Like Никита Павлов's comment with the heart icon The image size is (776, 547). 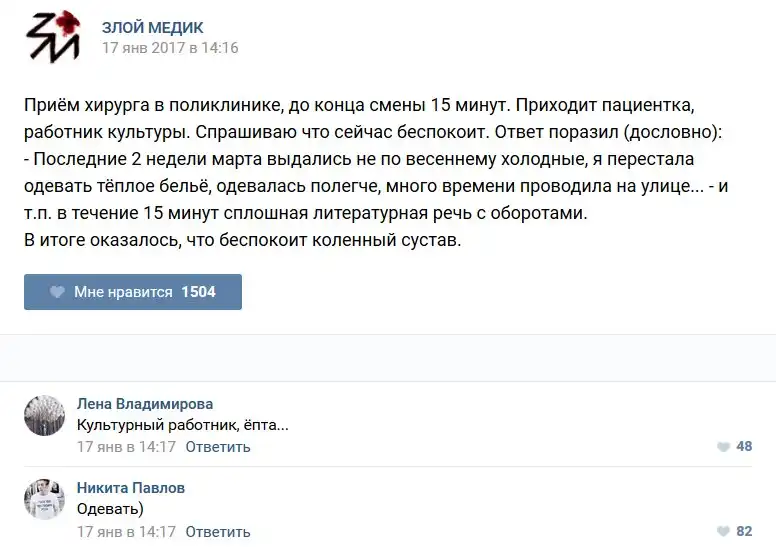723,532
